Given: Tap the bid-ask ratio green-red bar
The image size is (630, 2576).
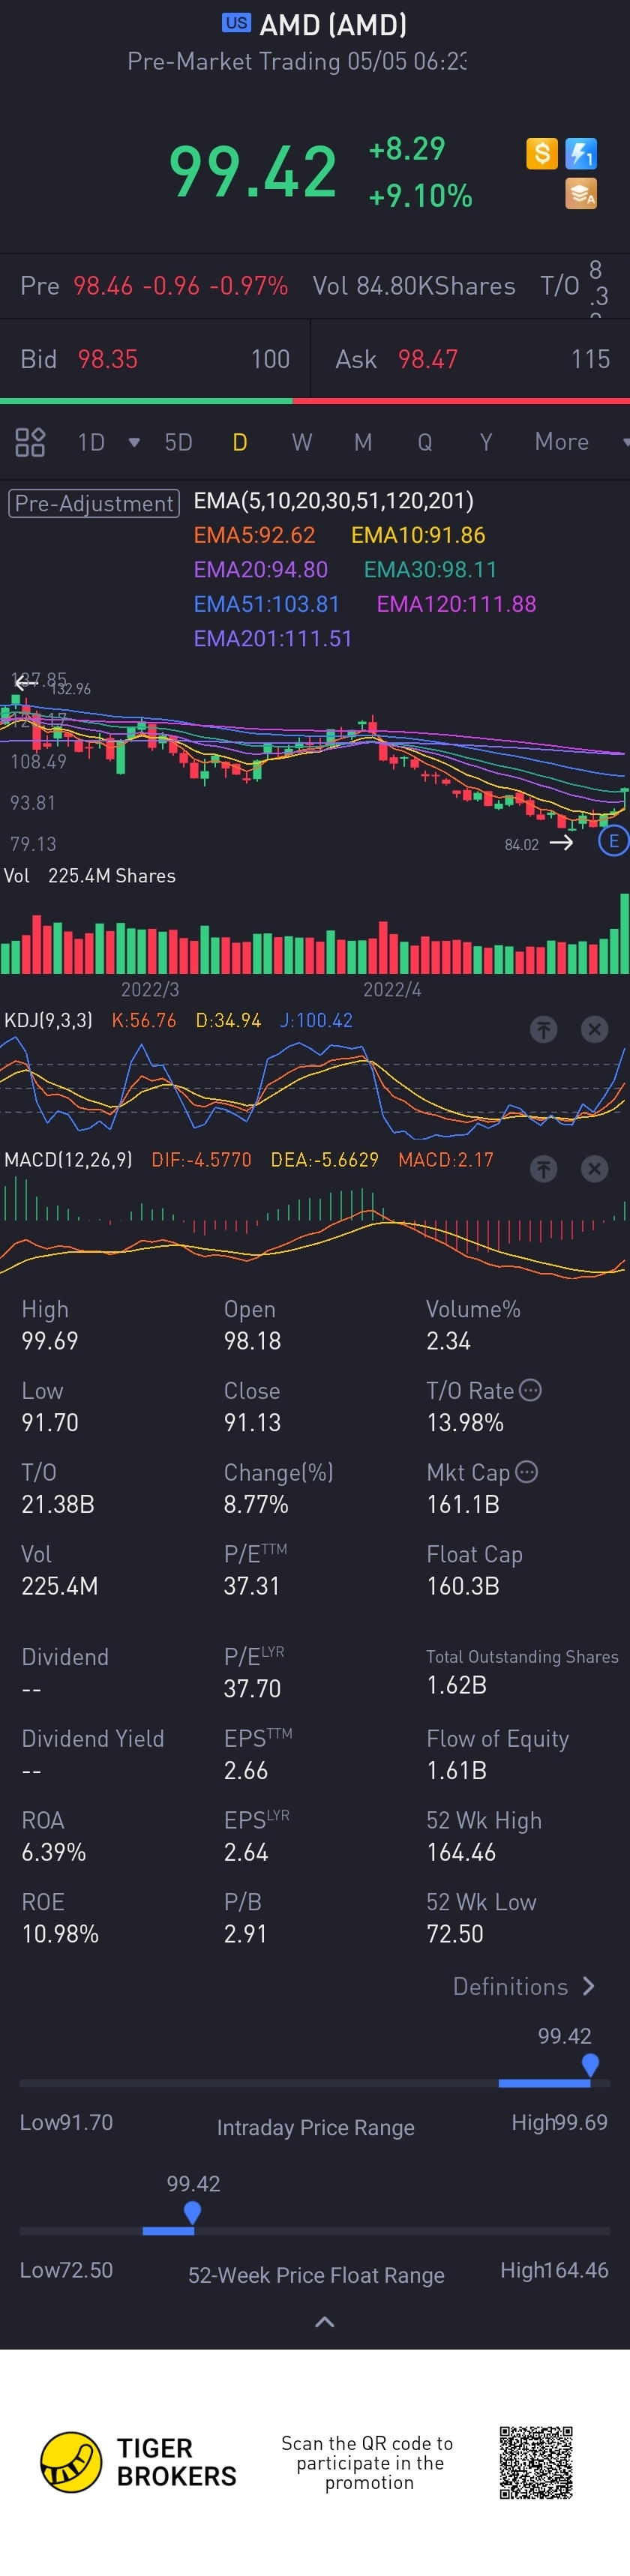Looking at the screenshot, I should click(x=315, y=401).
